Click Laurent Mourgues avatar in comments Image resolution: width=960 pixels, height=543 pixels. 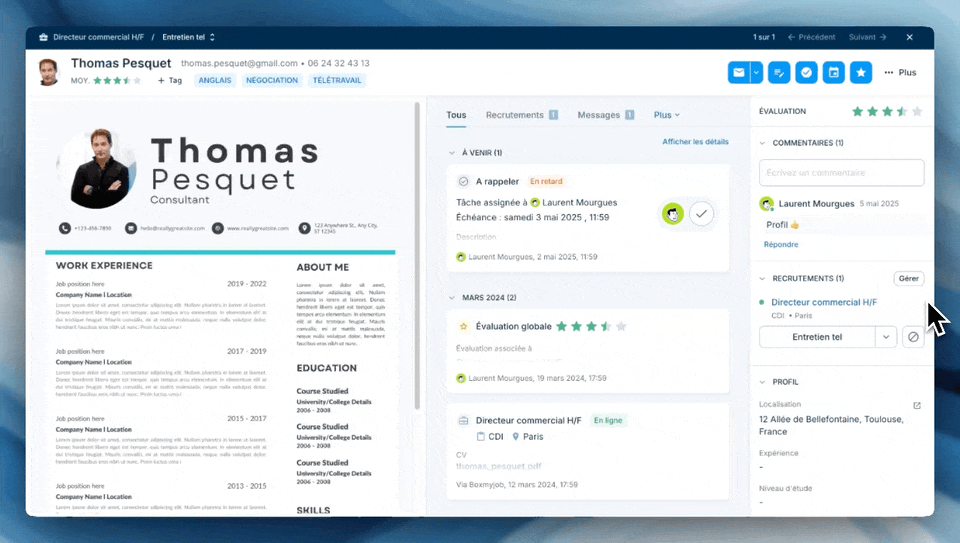coord(766,204)
